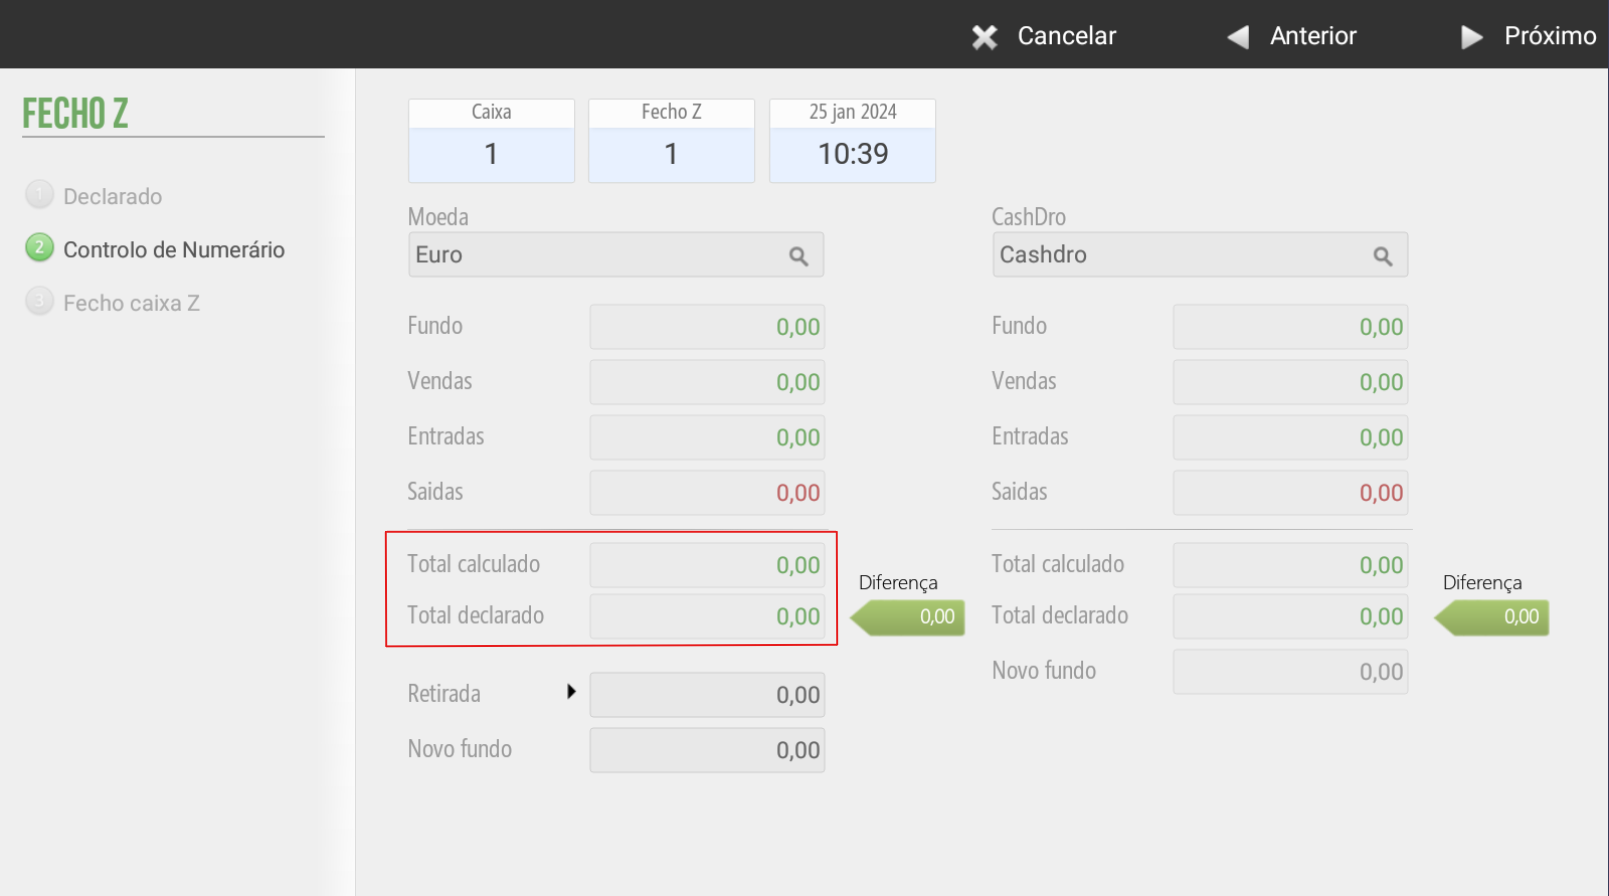The width and height of the screenshot is (1609, 896).
Task: Click the Moeda label
Action: coord(438,217)
